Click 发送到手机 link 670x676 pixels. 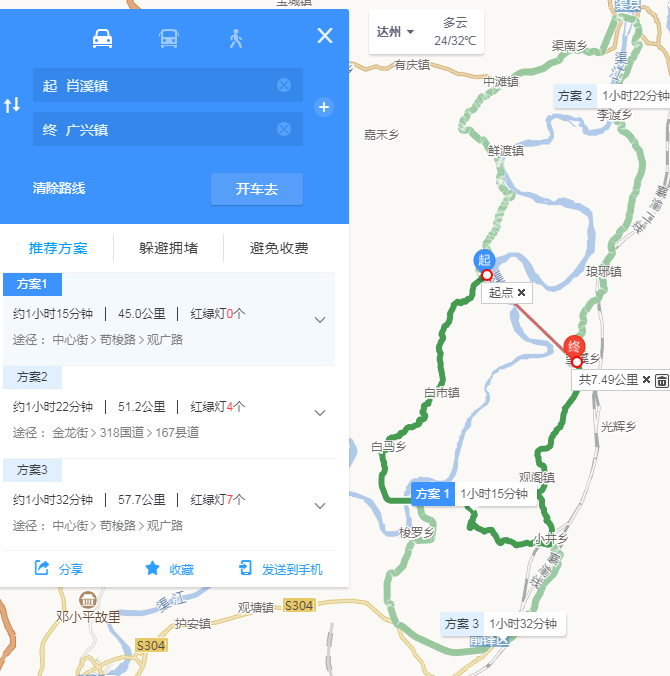click(x=281, y=569)
